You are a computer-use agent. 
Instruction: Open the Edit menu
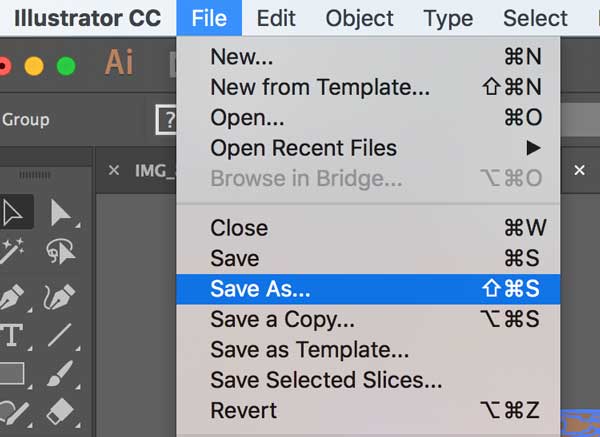coord(275,18)
